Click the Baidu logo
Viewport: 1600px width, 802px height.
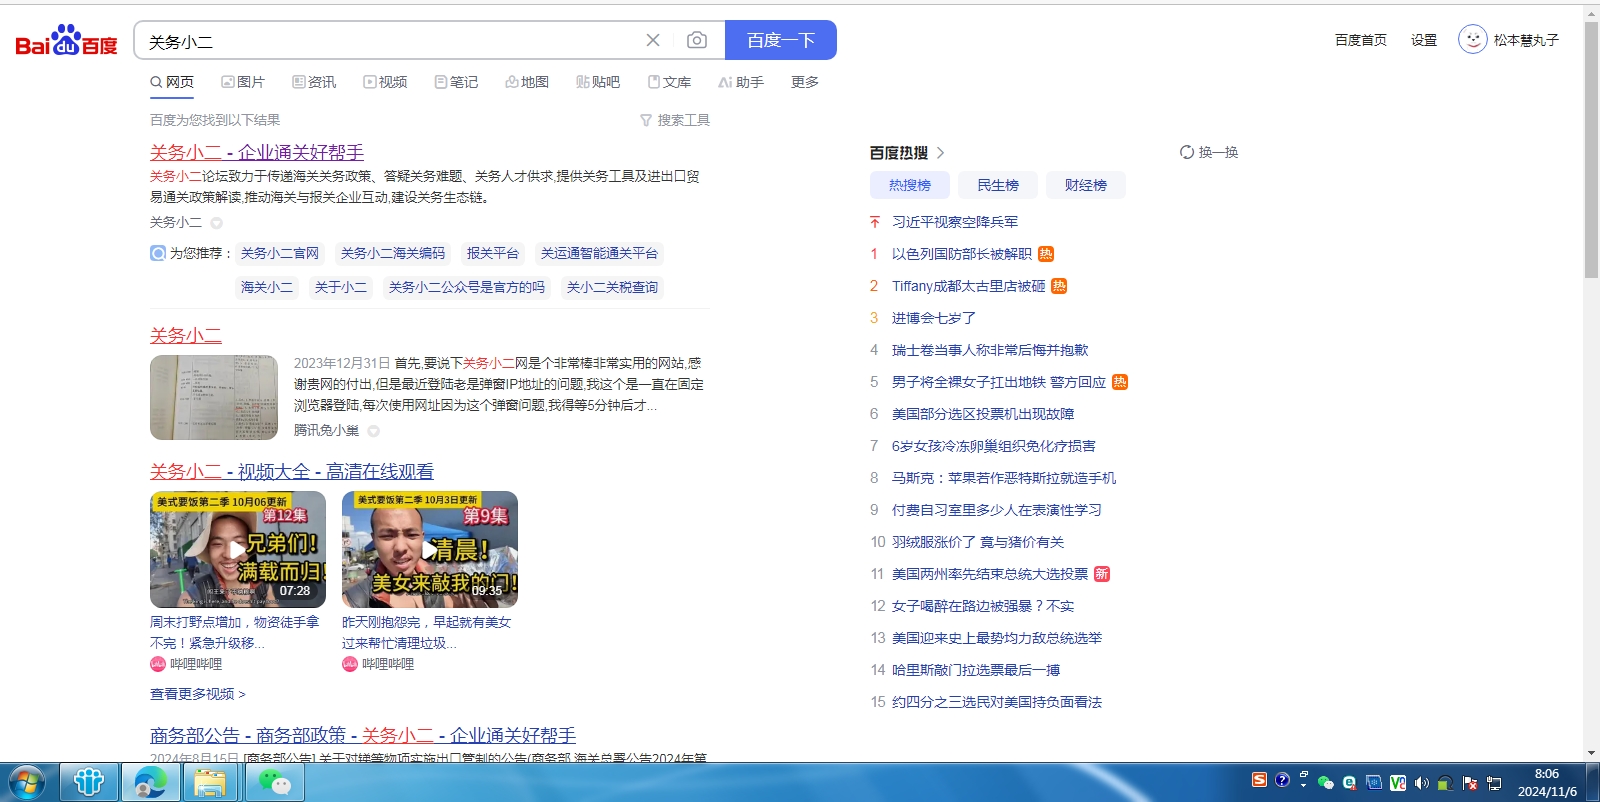66,41
